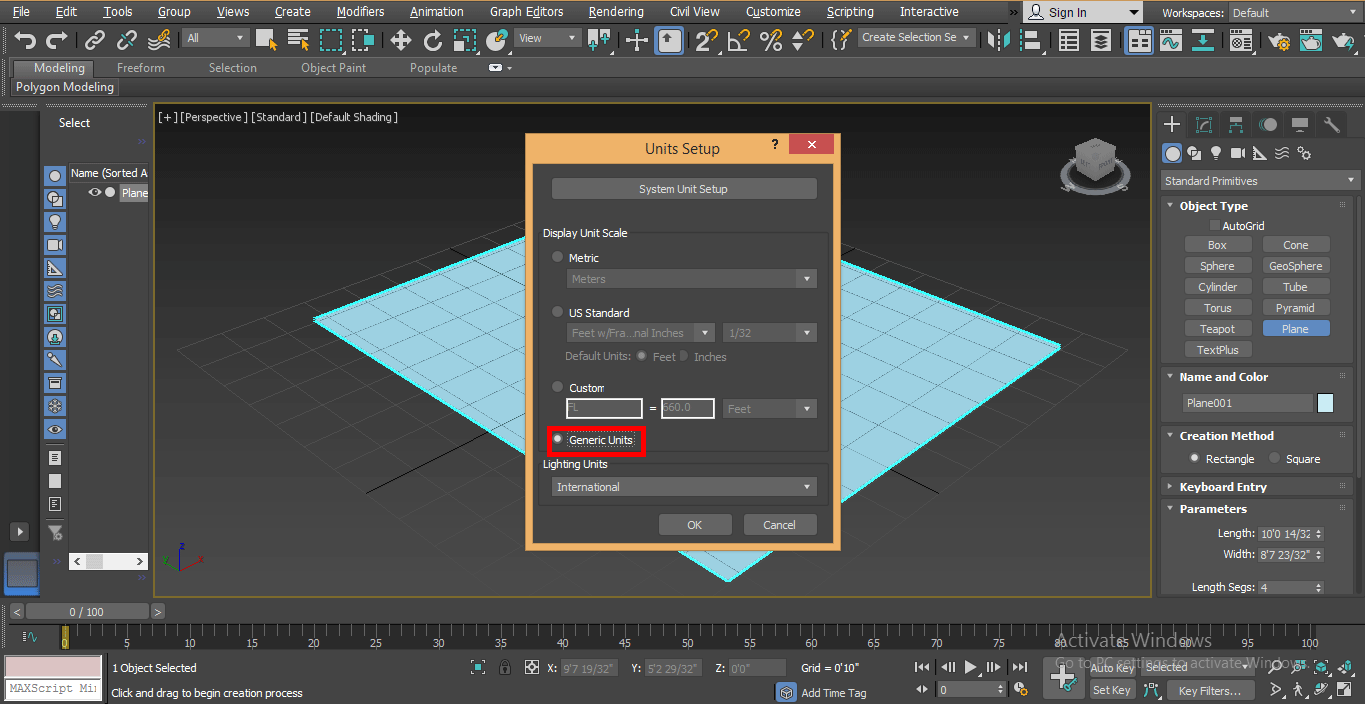Switch to the Cameras creation category icon
The width and height of the screenshot is (1365, 704).
(x=1238, y=153)
